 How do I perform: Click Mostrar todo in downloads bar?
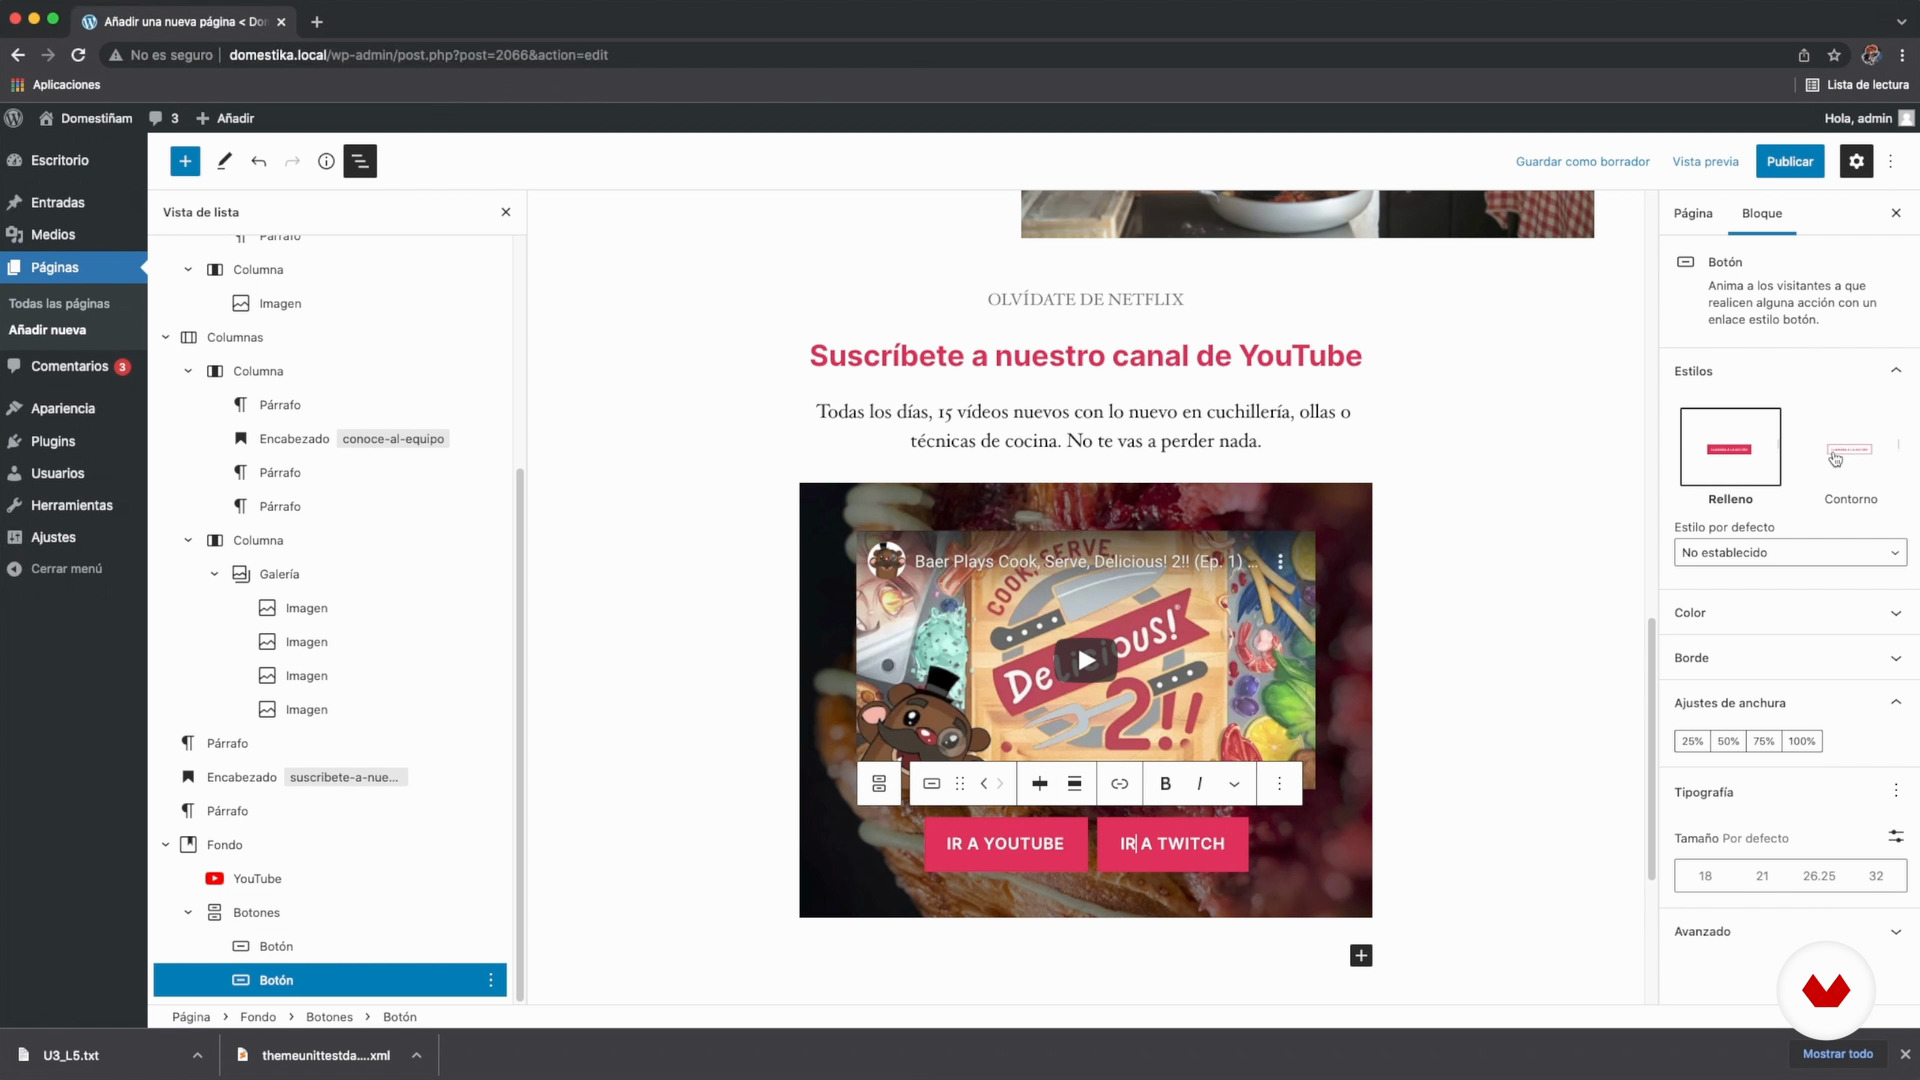click(1838, 1054)
